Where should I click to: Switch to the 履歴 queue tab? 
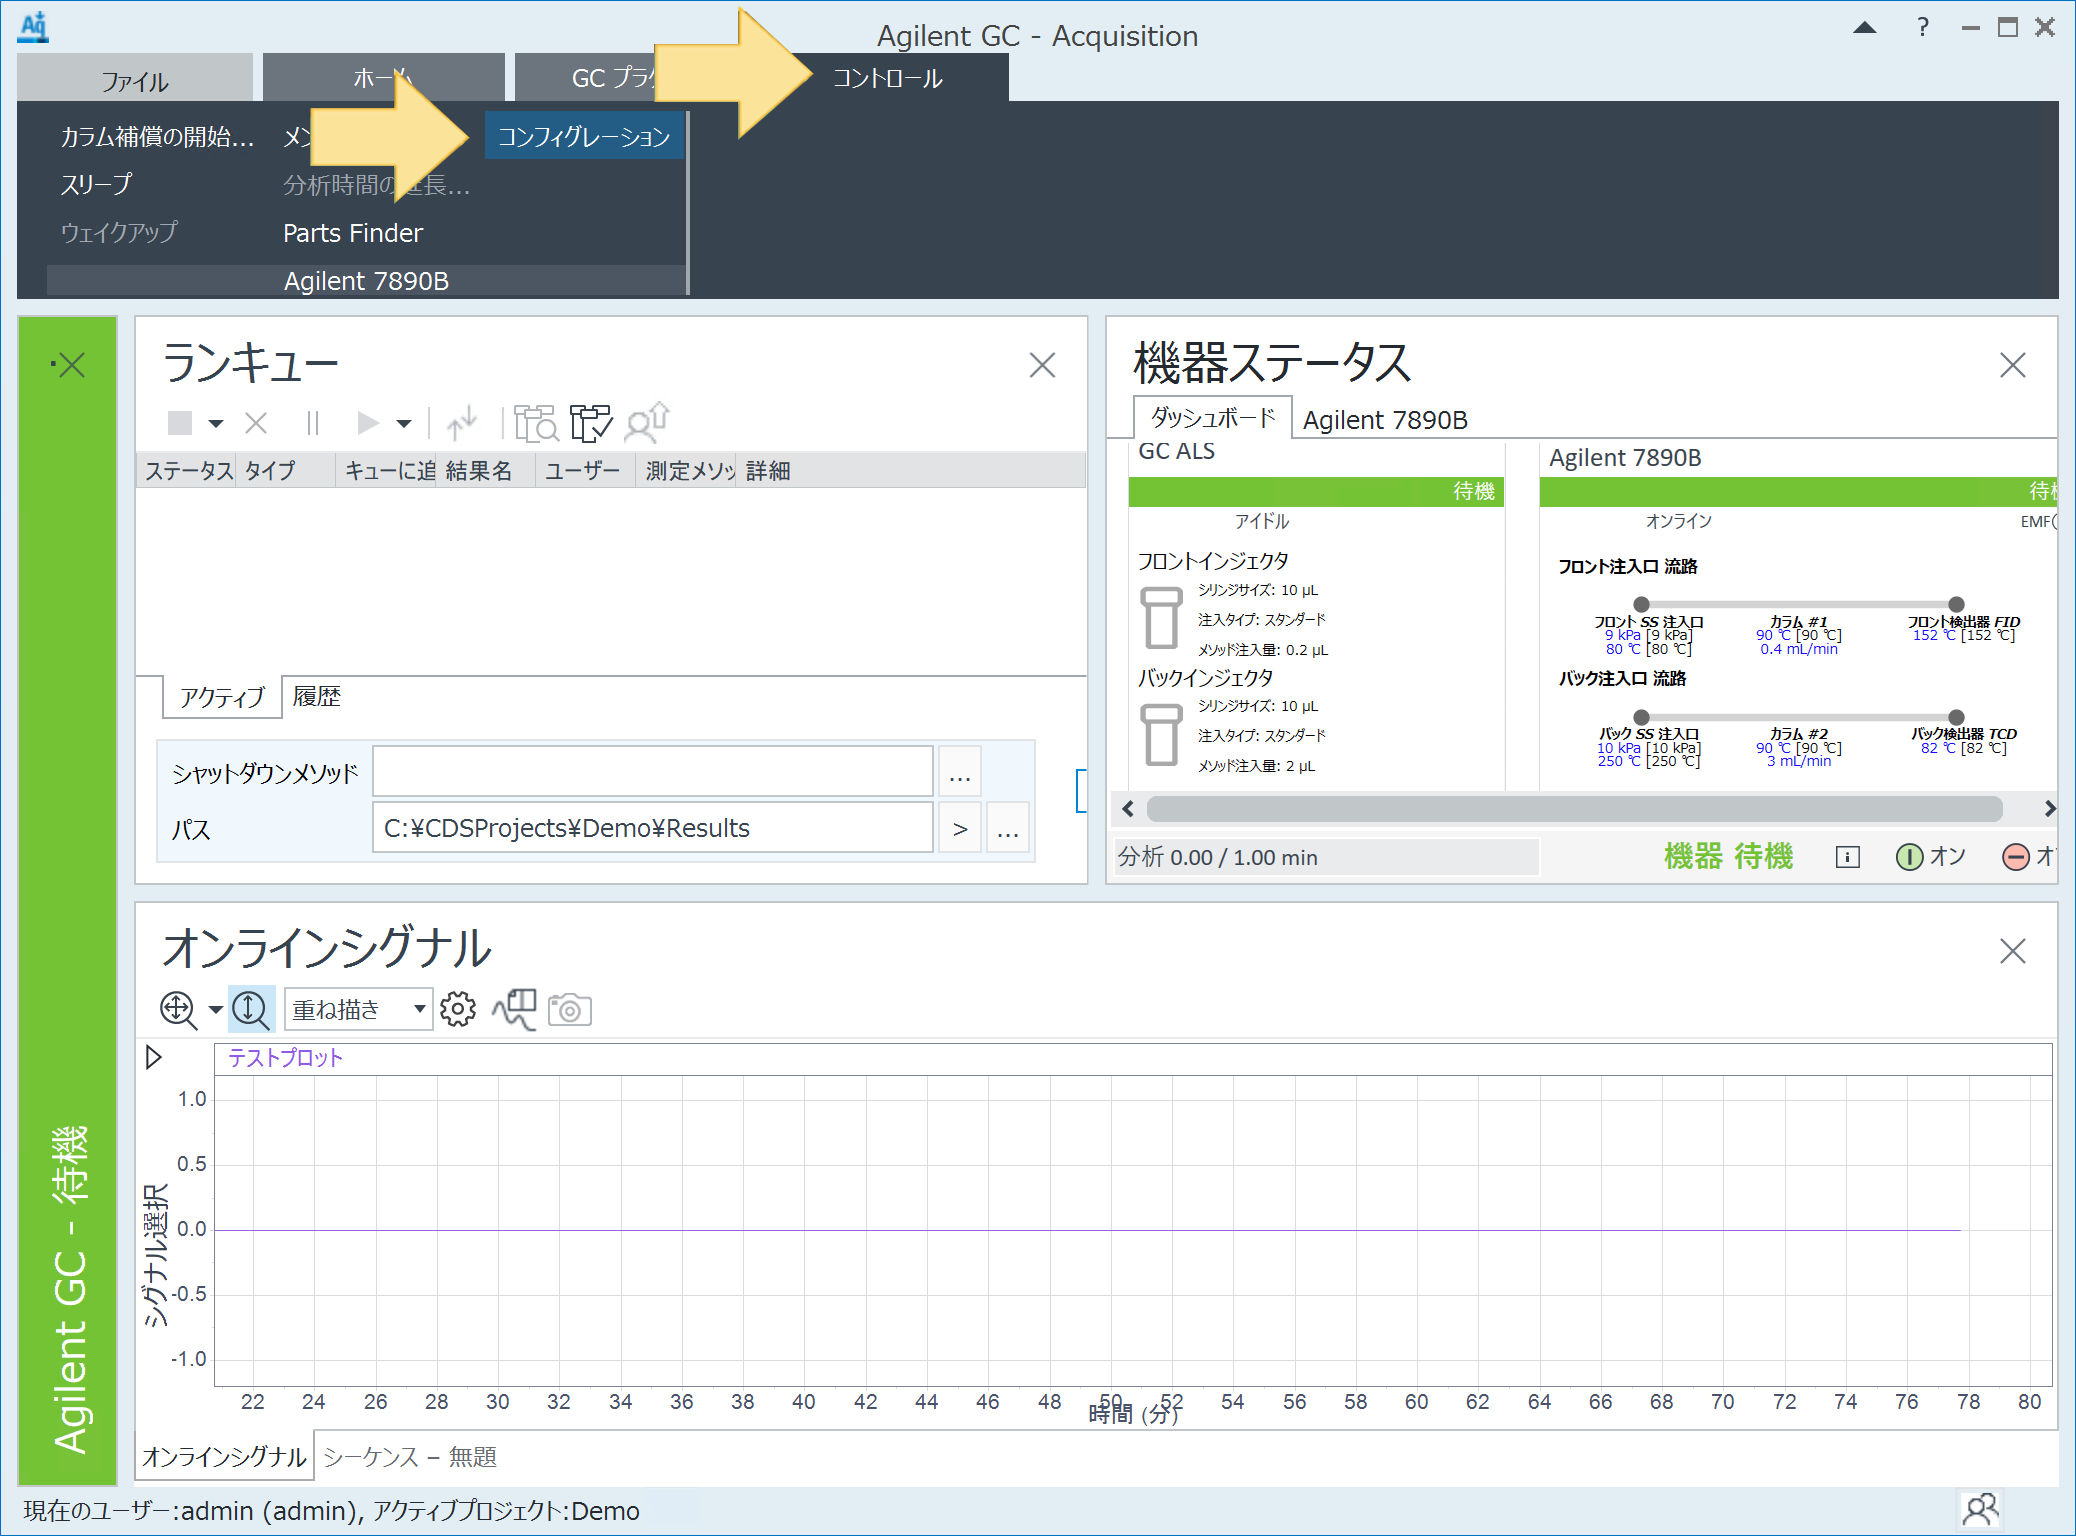click(316, 696)
